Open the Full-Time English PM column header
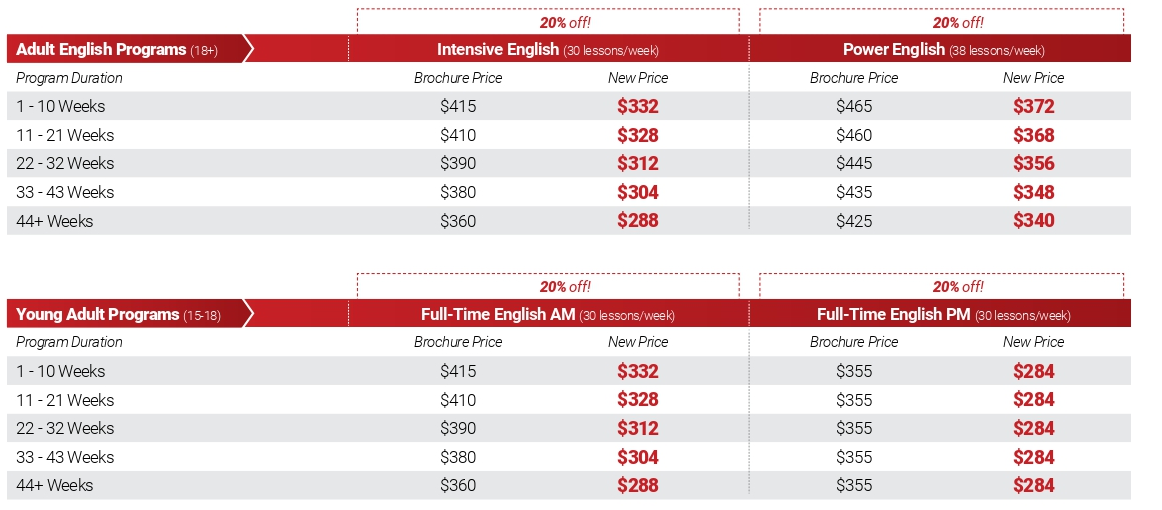Image resolution: width=1162 pixels, height=510 pixels. 943,314
